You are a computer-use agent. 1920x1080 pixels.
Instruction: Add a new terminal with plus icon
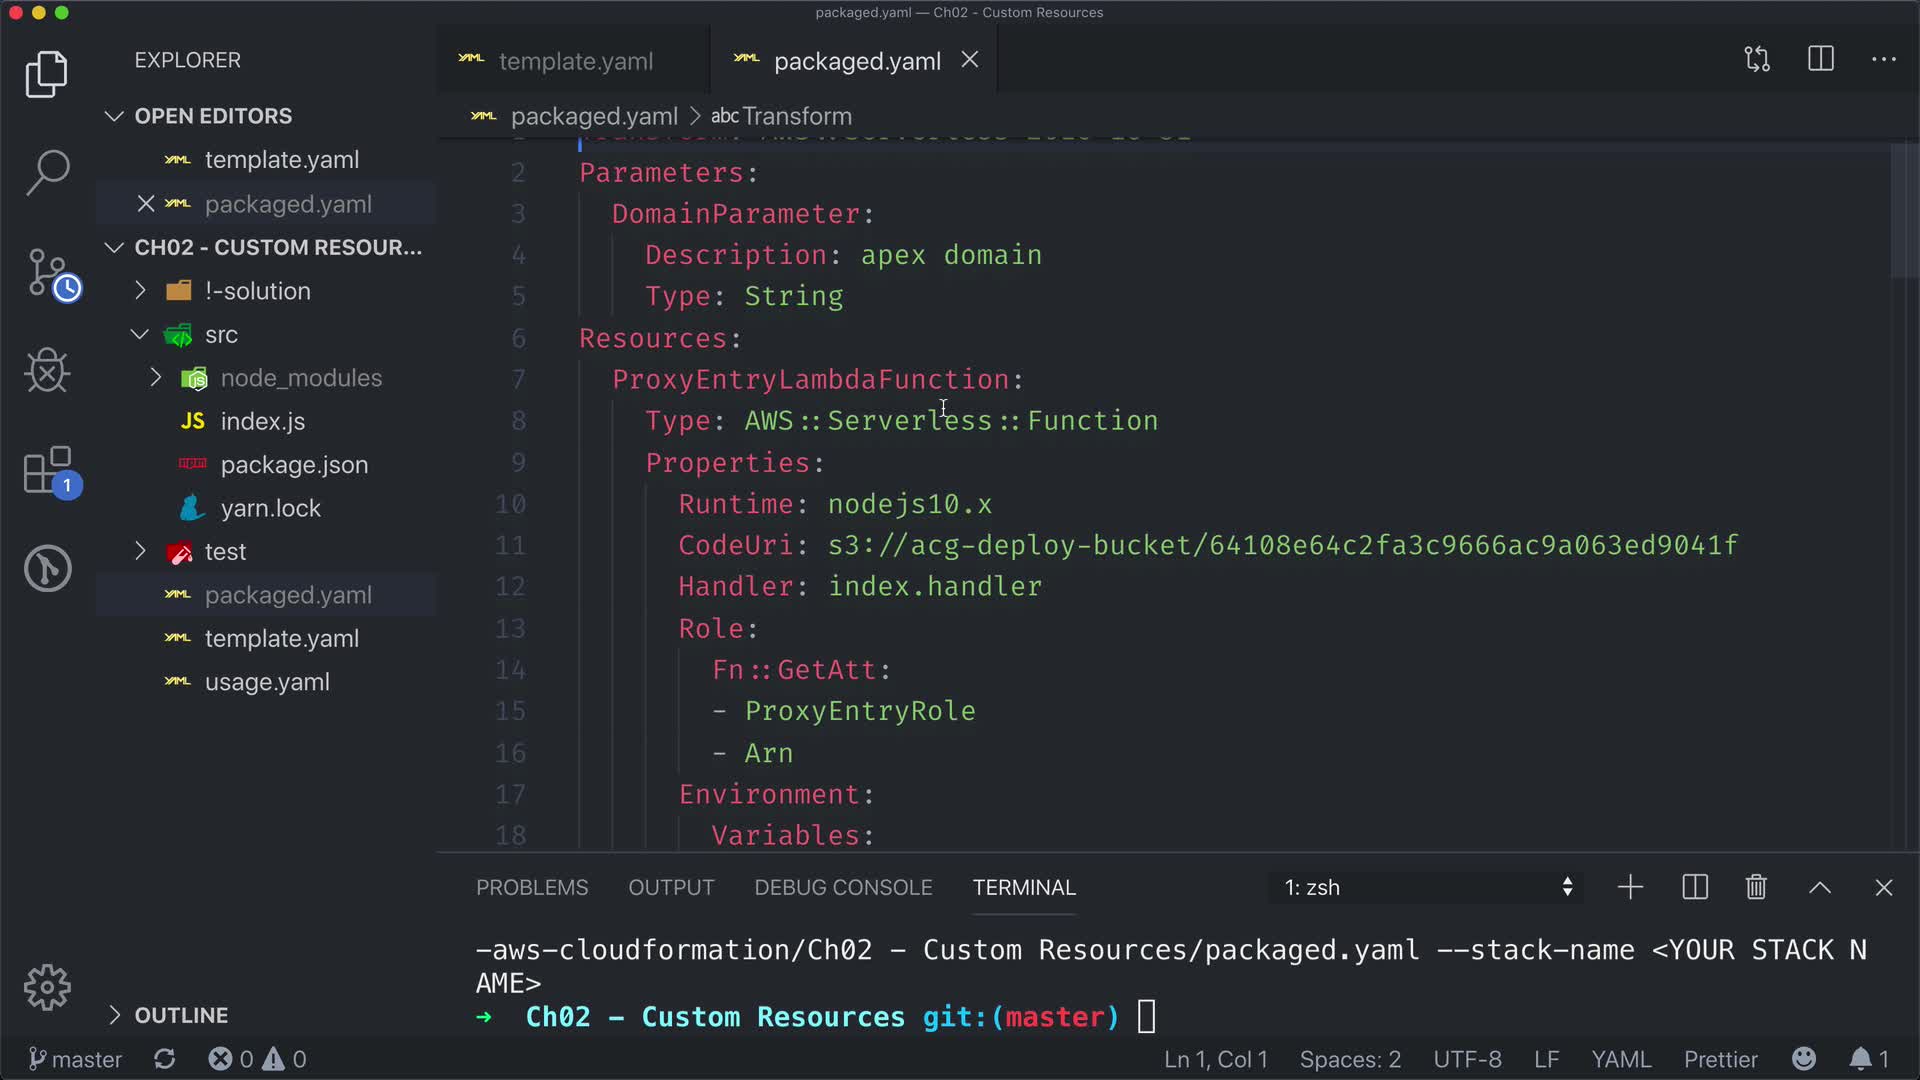click(x=1630, y=887)
